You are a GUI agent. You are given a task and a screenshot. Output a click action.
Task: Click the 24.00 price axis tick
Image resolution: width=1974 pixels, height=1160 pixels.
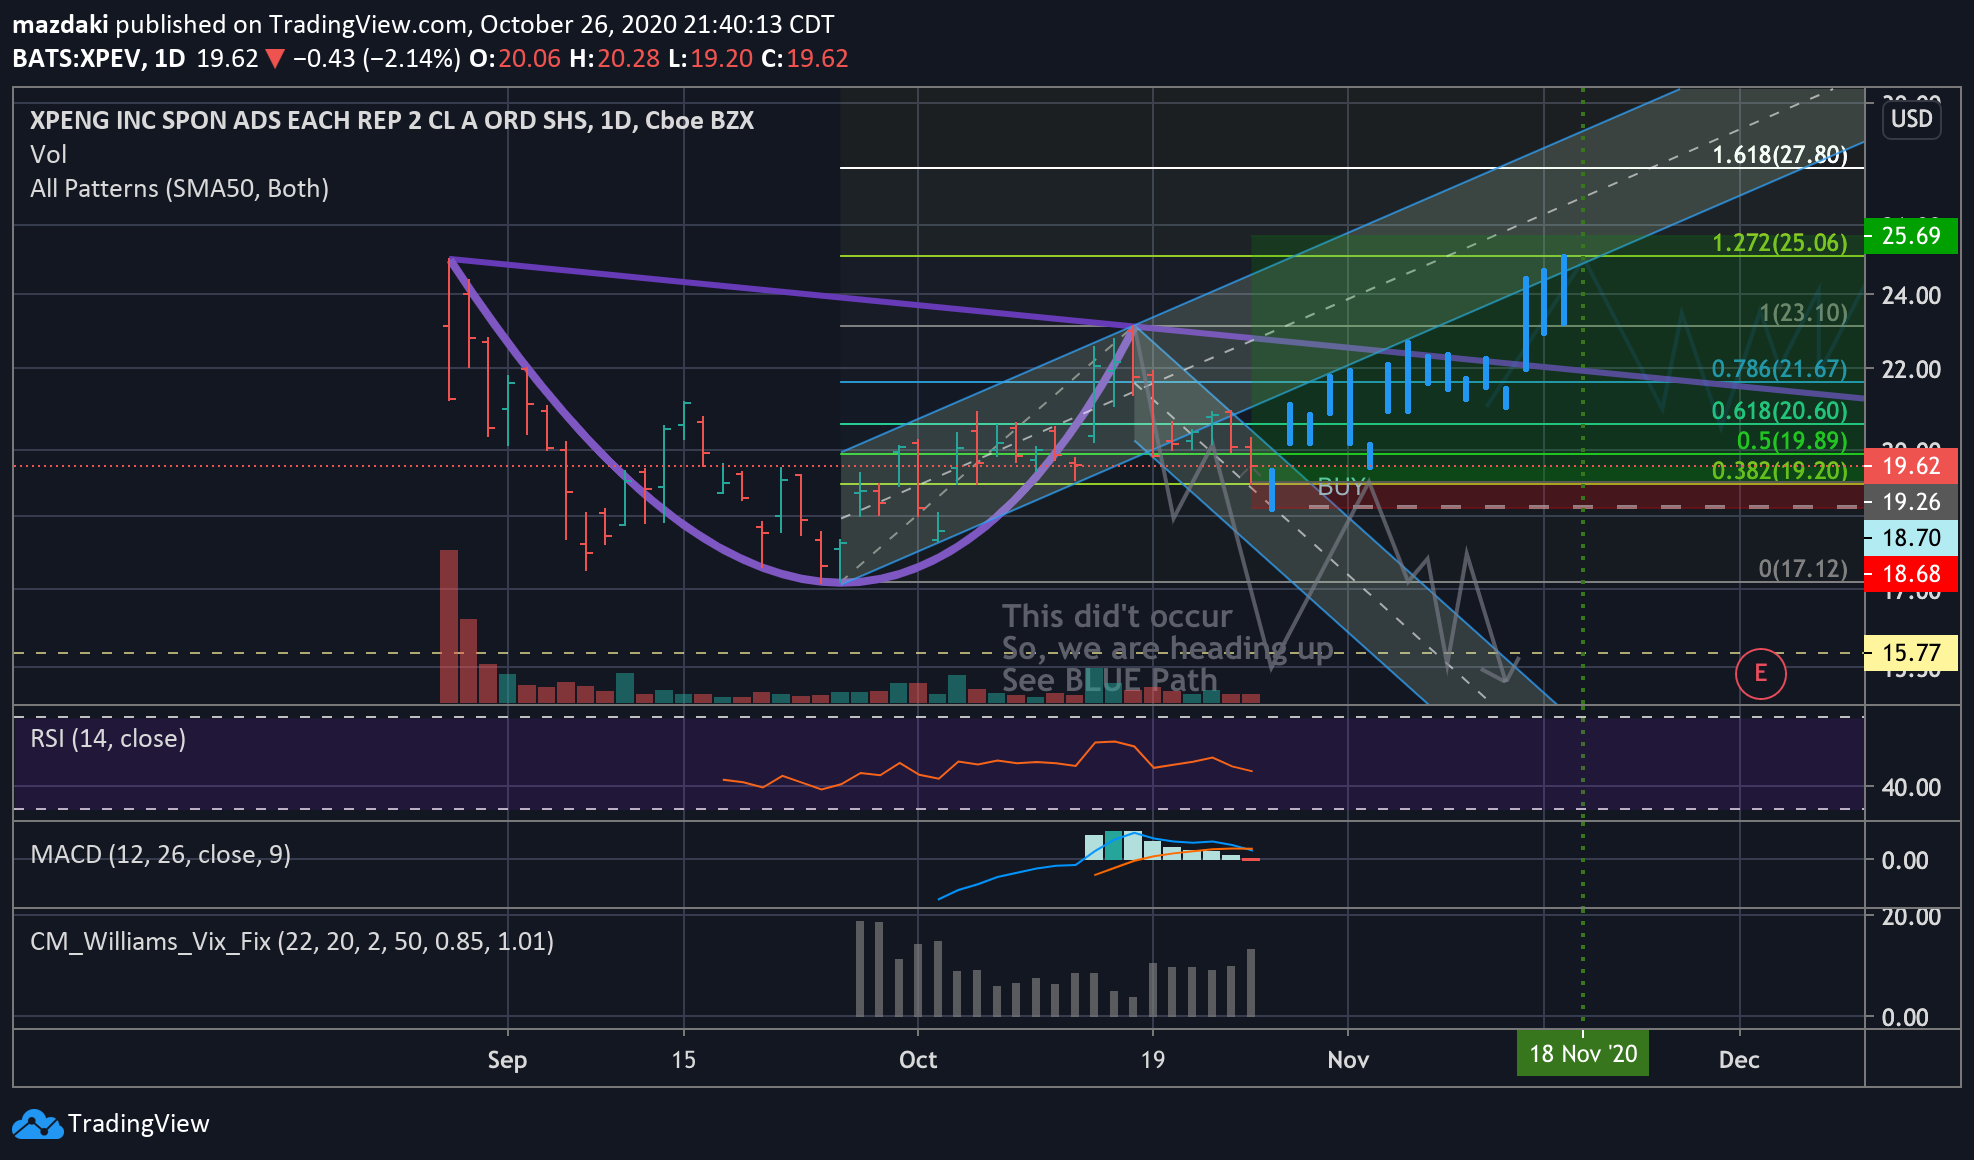tap(1911, 295)
